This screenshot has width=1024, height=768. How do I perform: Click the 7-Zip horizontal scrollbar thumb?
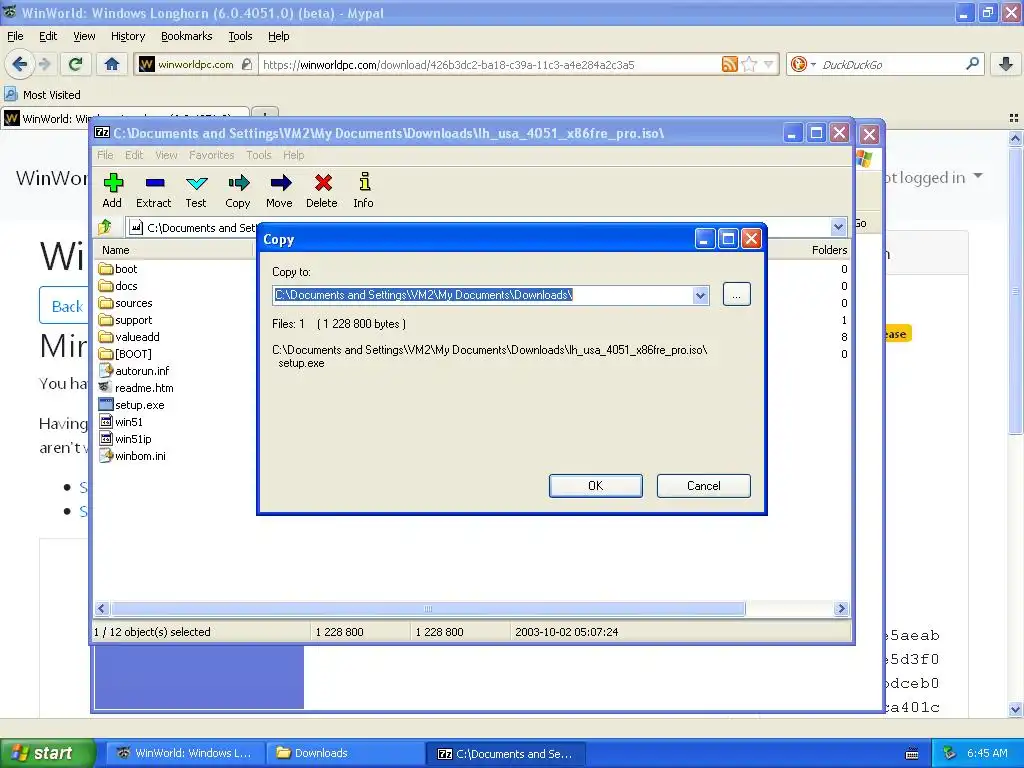[428, 609]
